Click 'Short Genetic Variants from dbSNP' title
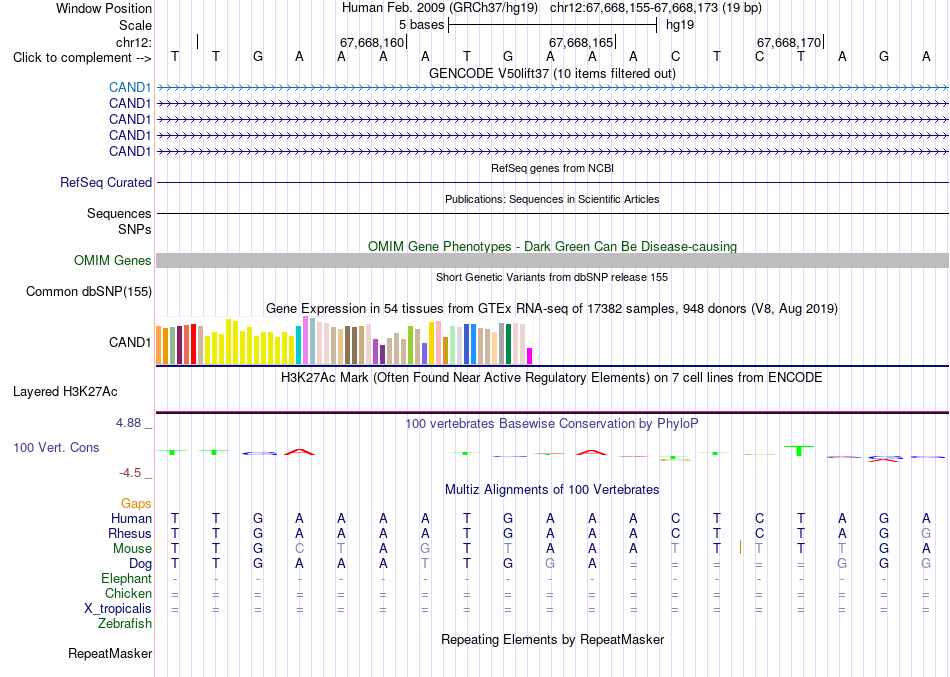This screenshot has width=950, height=677. 552,277
